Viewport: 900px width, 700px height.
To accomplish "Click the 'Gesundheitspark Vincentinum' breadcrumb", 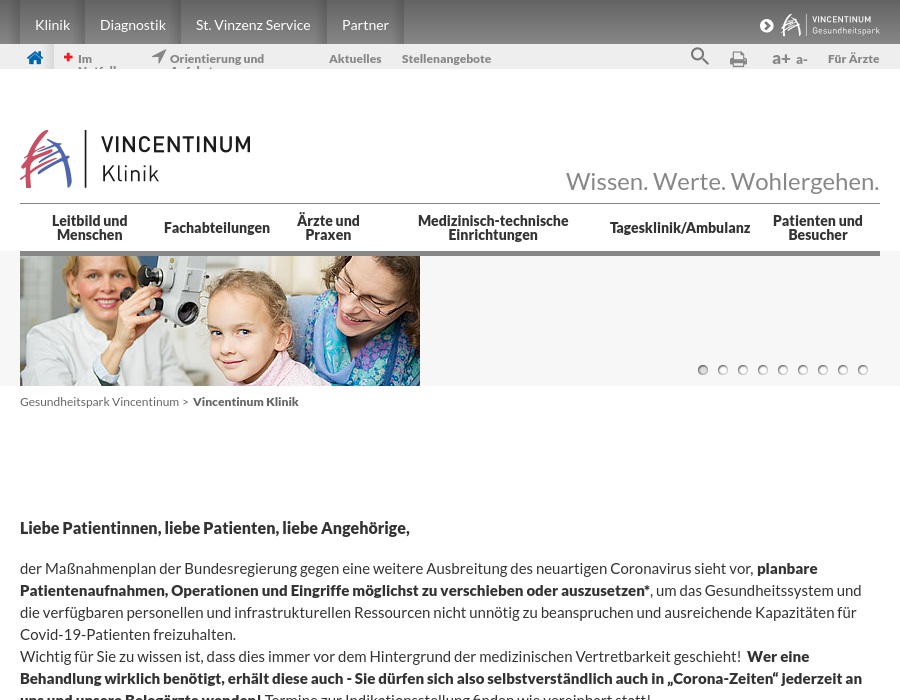I will (x=99, y=401).
